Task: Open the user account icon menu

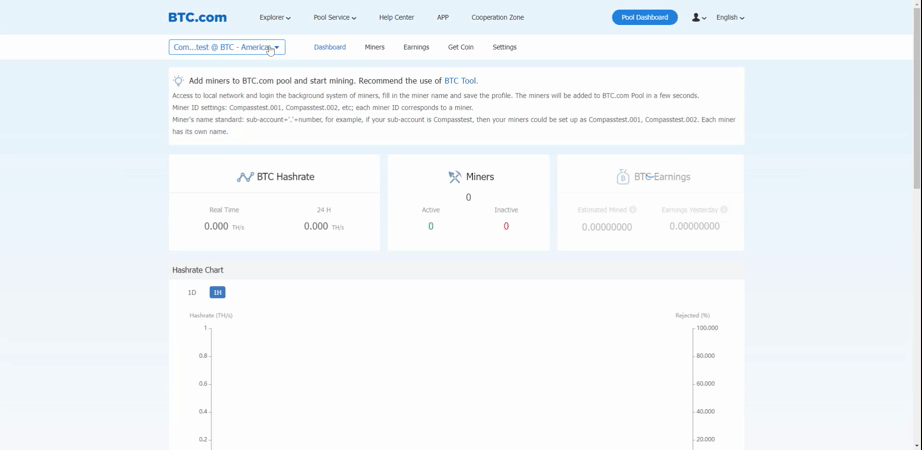Action: (x=699, y=18)
